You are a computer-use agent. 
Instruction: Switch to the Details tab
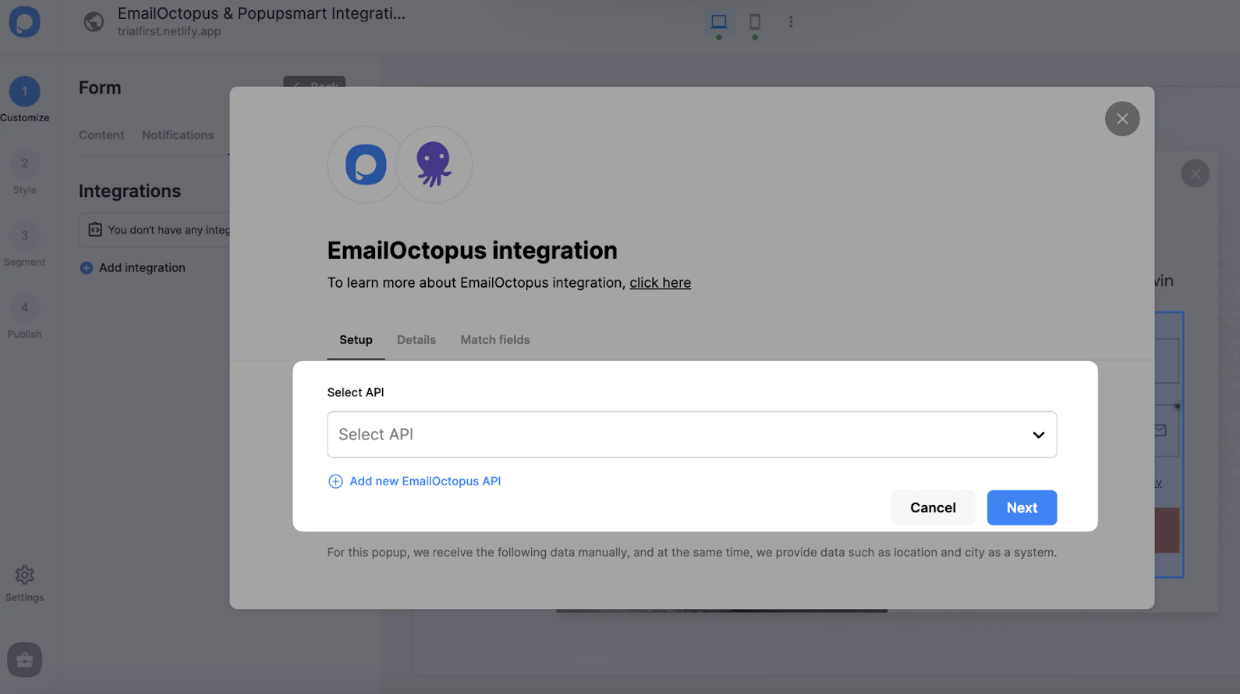416,340
